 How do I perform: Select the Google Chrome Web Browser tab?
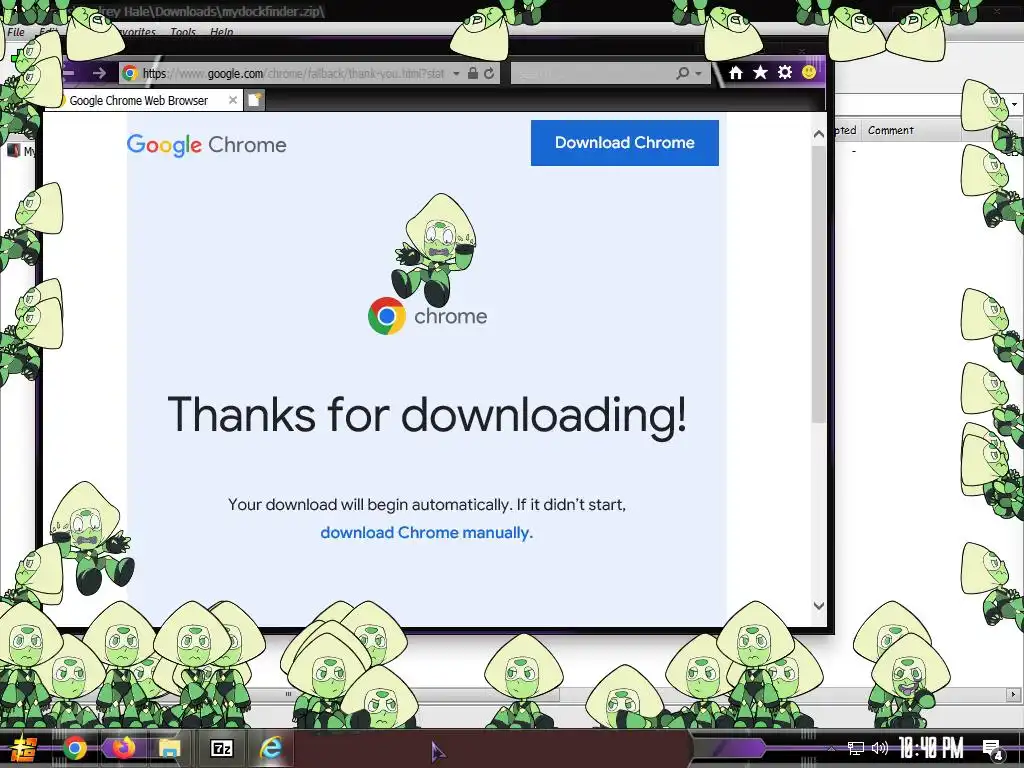138,101
